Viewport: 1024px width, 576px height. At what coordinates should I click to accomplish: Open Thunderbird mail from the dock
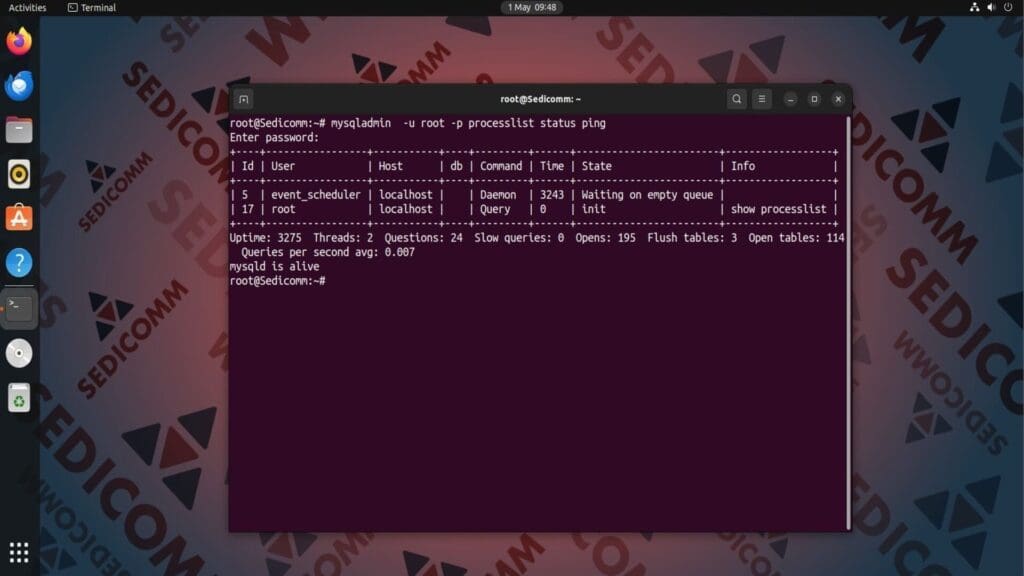tap(19, 84)
